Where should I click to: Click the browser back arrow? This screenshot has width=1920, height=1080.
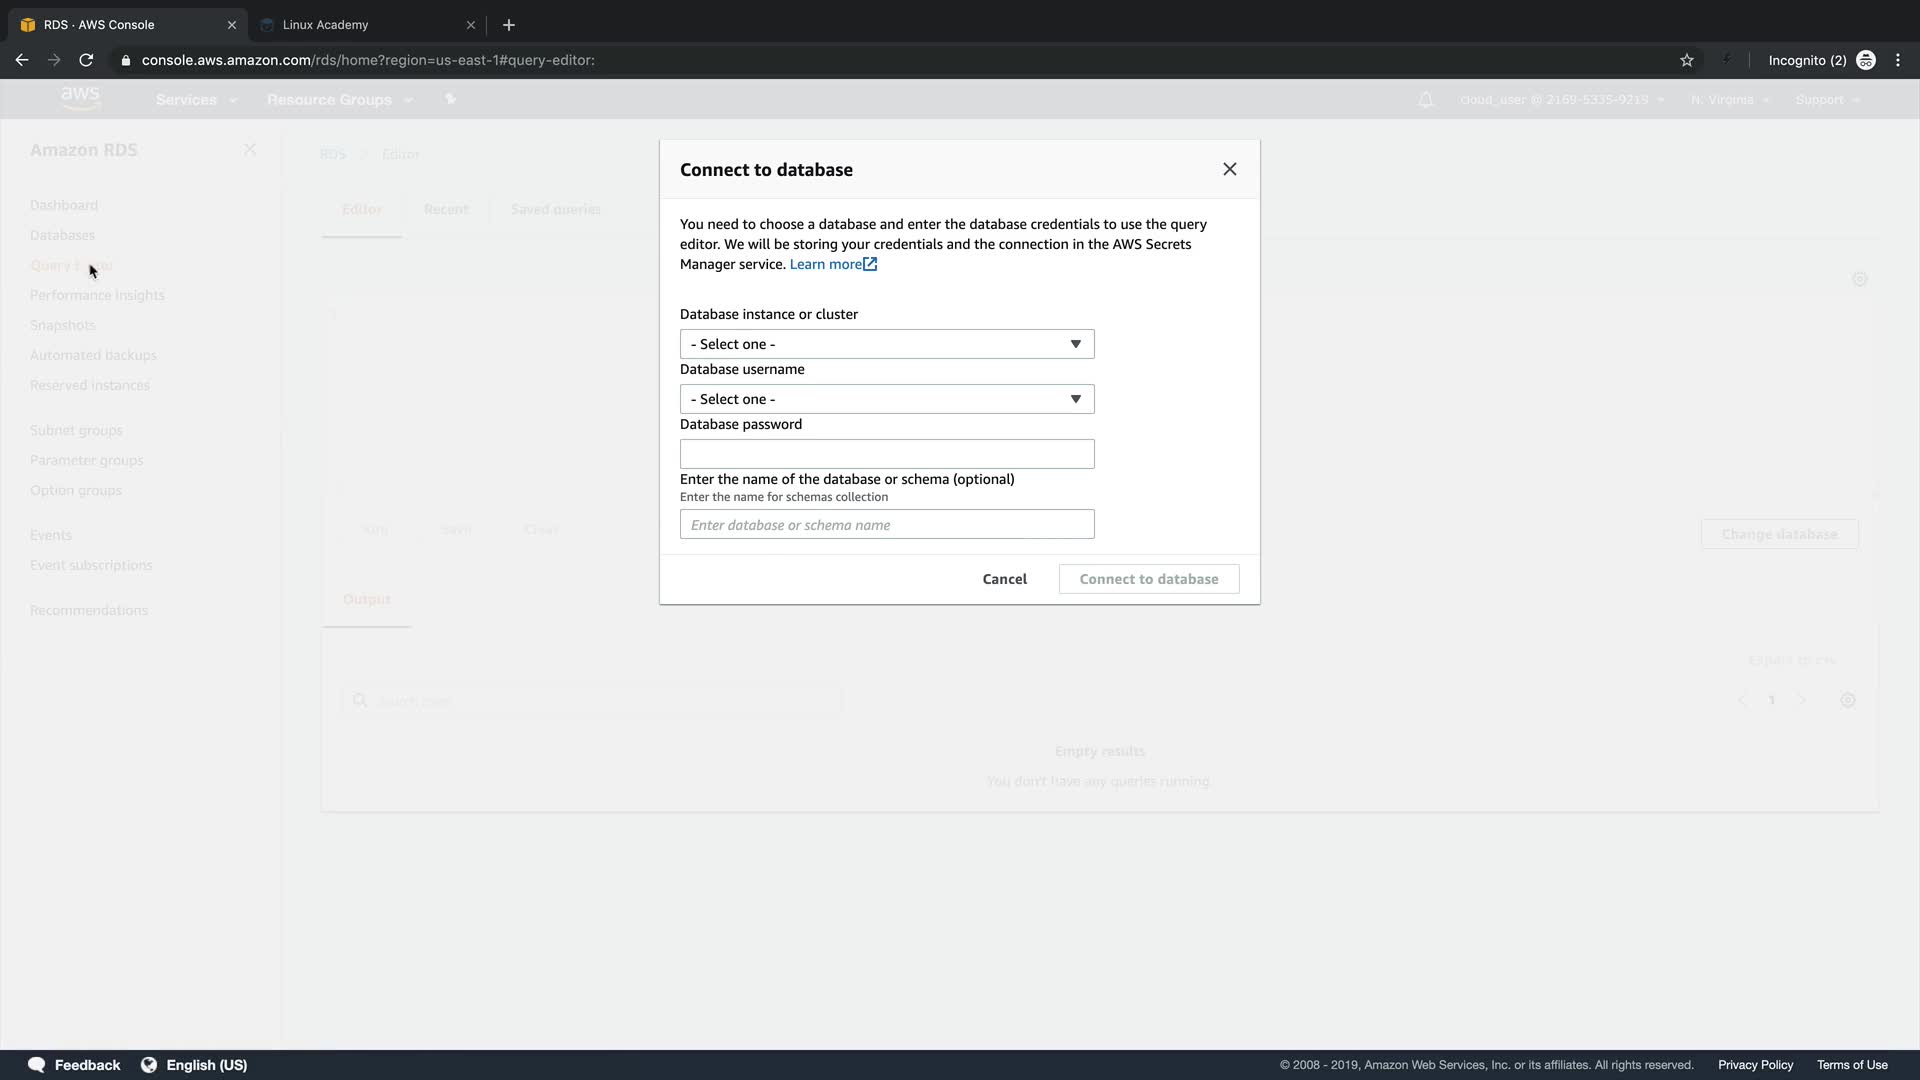click(x=22, y=60)
